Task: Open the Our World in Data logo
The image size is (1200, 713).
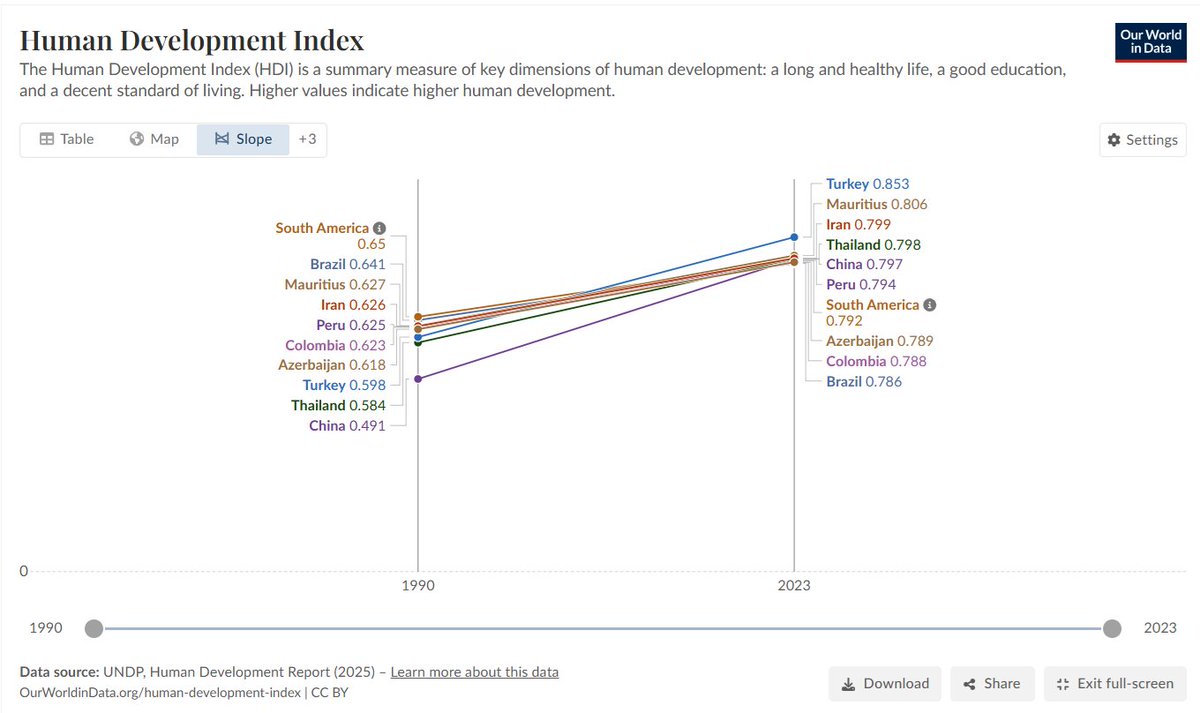Action: click(x=1150, y=42)
